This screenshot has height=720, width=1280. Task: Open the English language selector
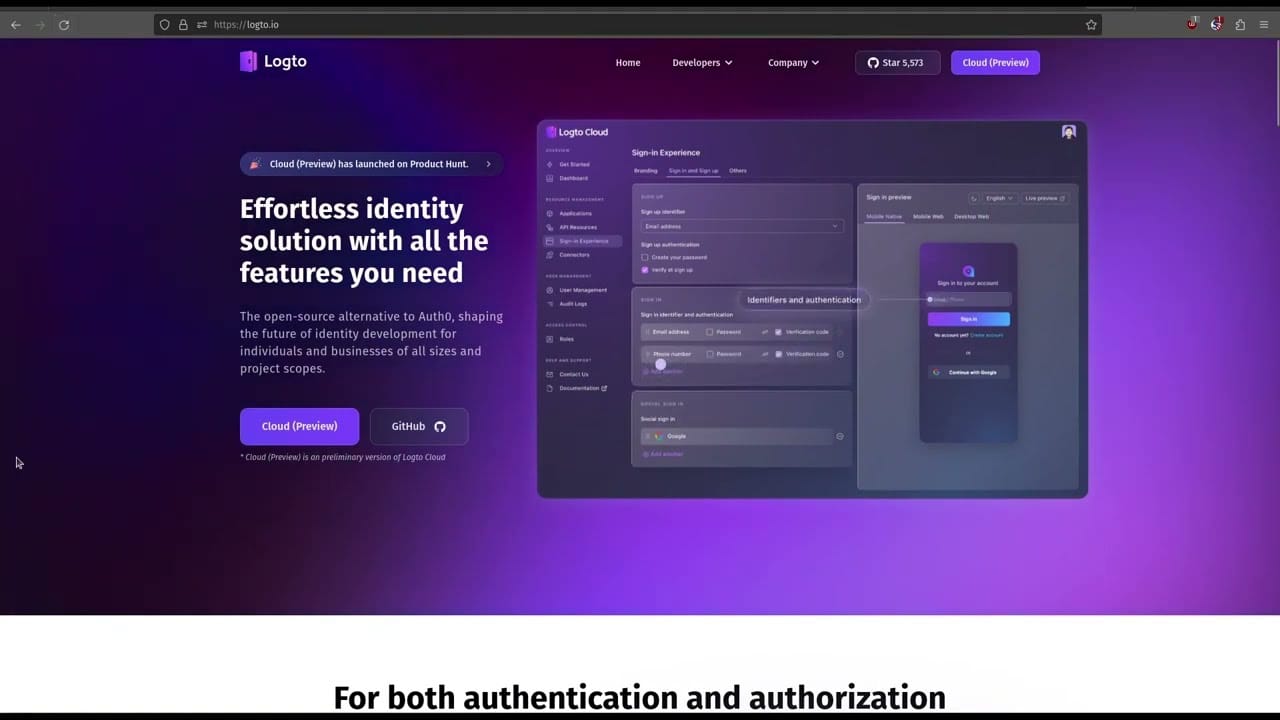tap(997, 198)
